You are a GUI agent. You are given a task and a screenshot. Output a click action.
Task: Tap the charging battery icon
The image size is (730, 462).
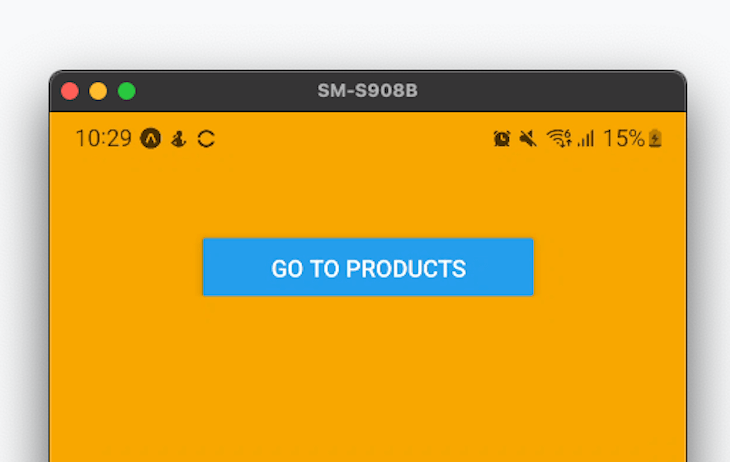tap(655, 138)
